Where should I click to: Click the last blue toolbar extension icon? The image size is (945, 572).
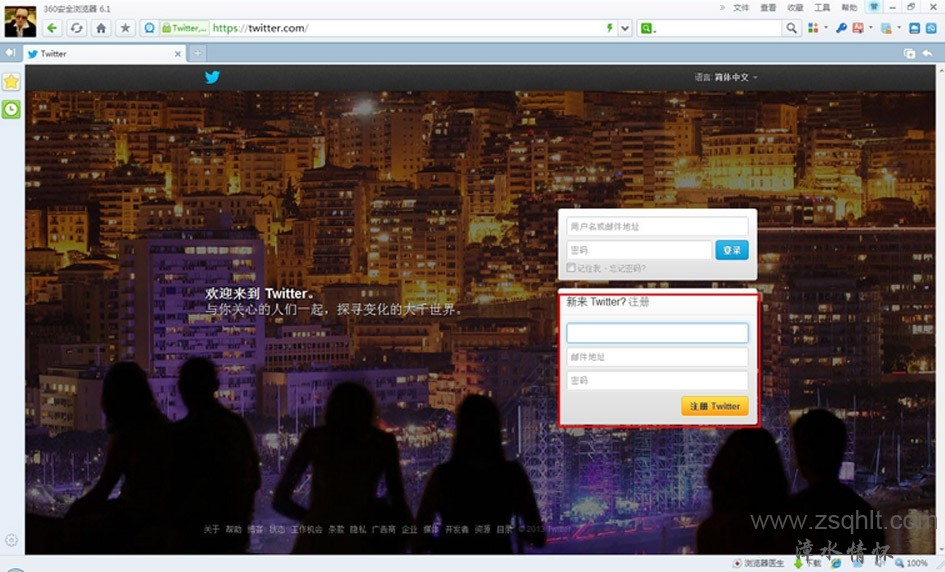pos(931,28)
